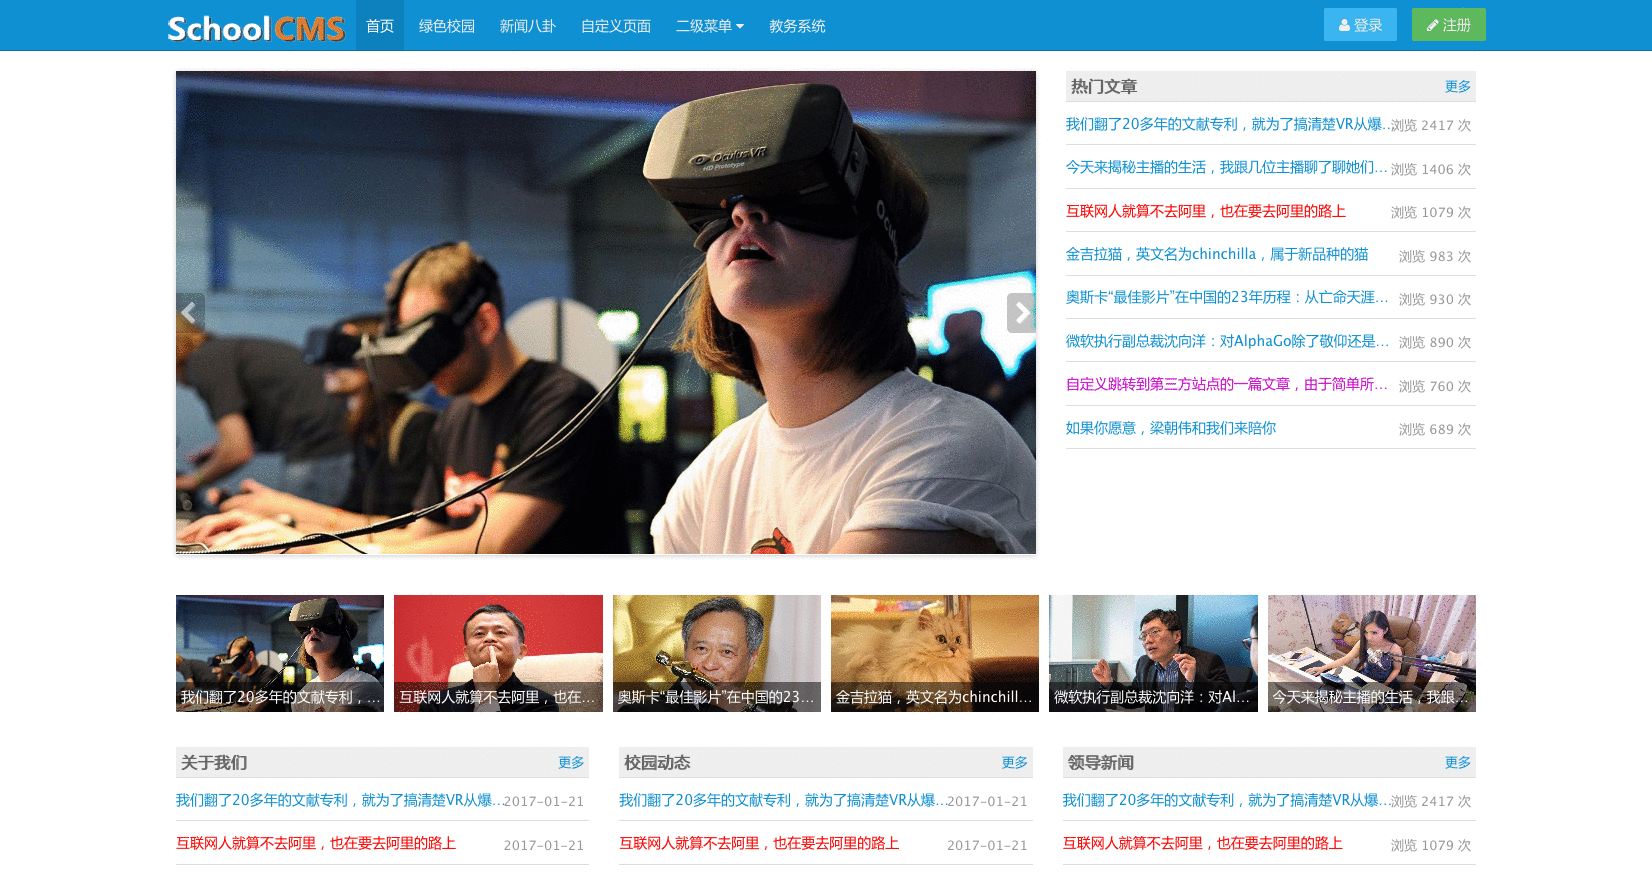Open hot article 金吉拉猫 chinchilla
This screenshot has width=1652, height=872.
(1217, 255)
